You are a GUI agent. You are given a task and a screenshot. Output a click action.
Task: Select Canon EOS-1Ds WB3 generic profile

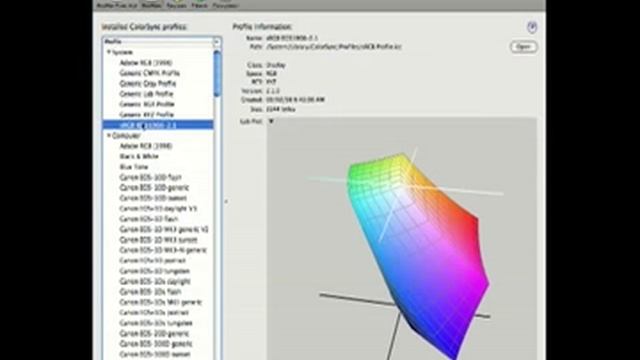[x=160, y=302]
